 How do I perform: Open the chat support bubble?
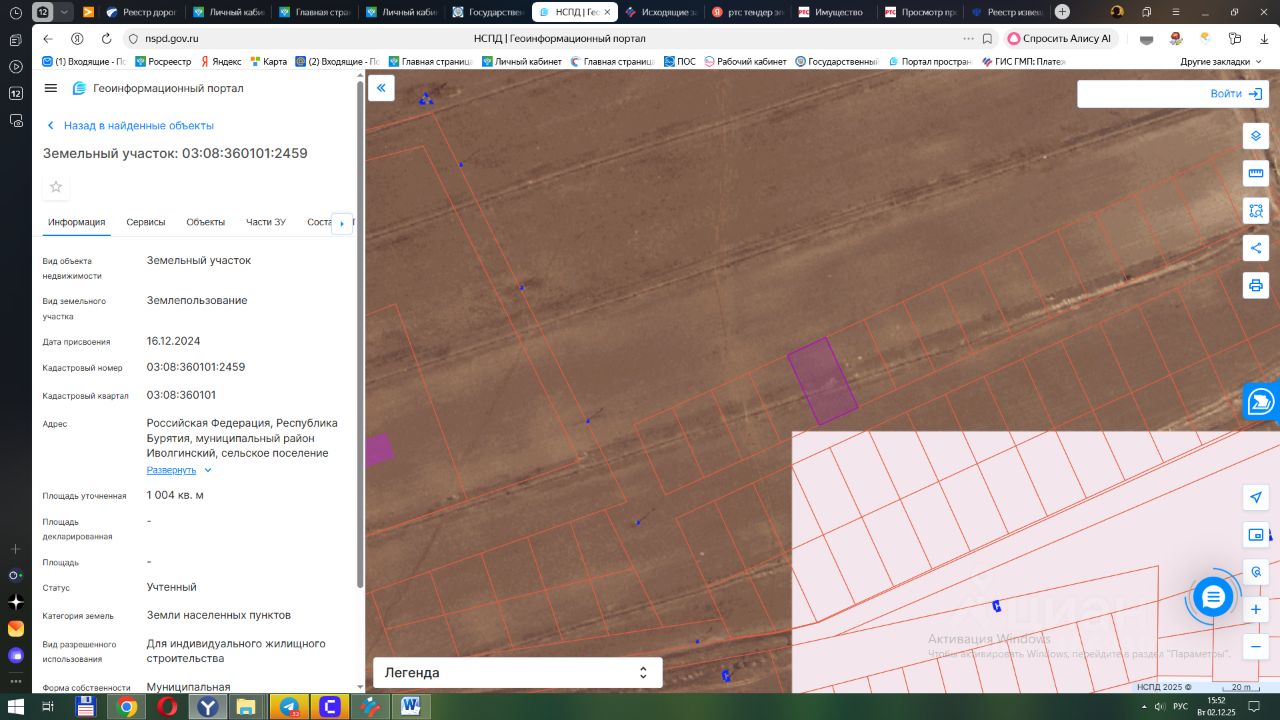point(1213,597)
